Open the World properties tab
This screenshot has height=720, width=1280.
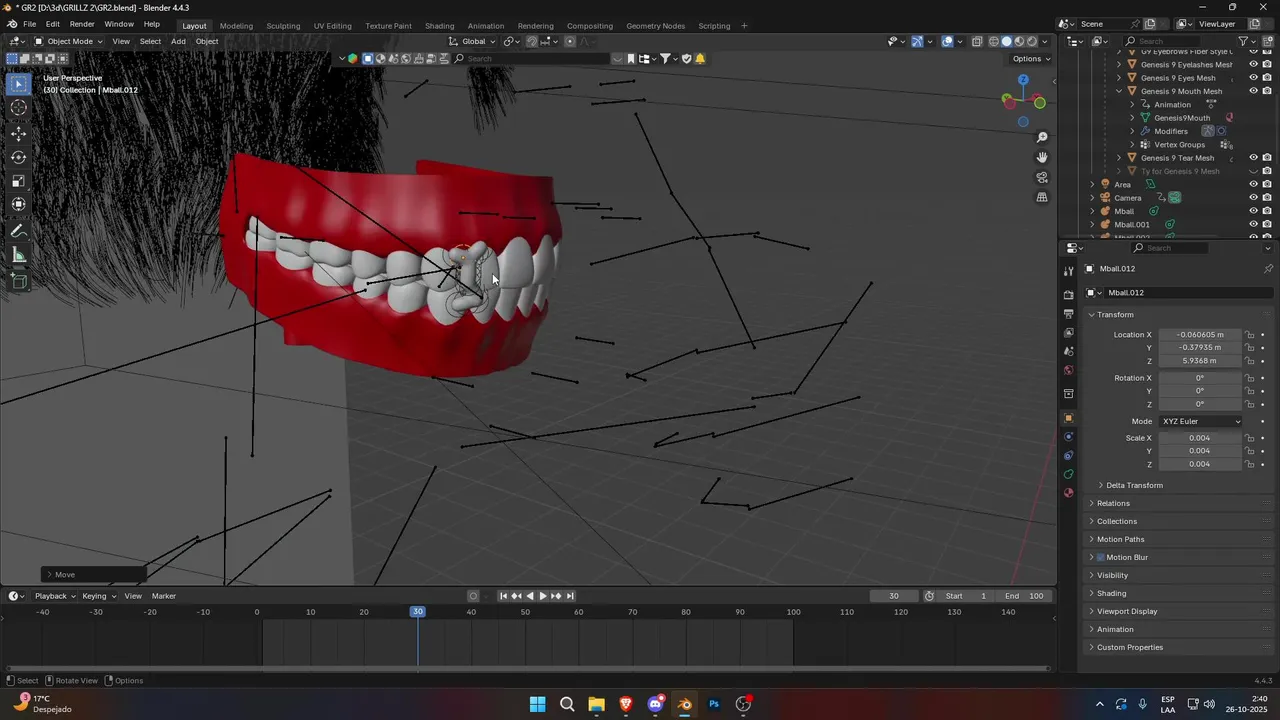click(x=1068, y=370)
